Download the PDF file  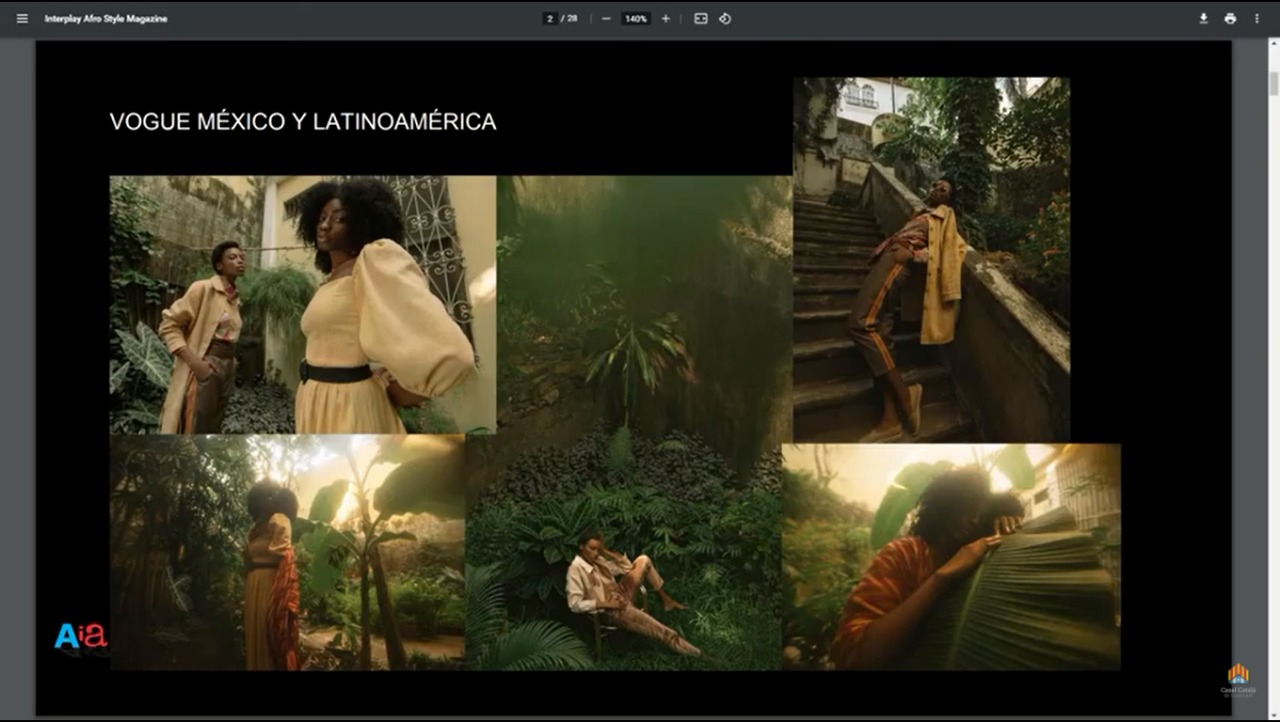coord(1203,18)
